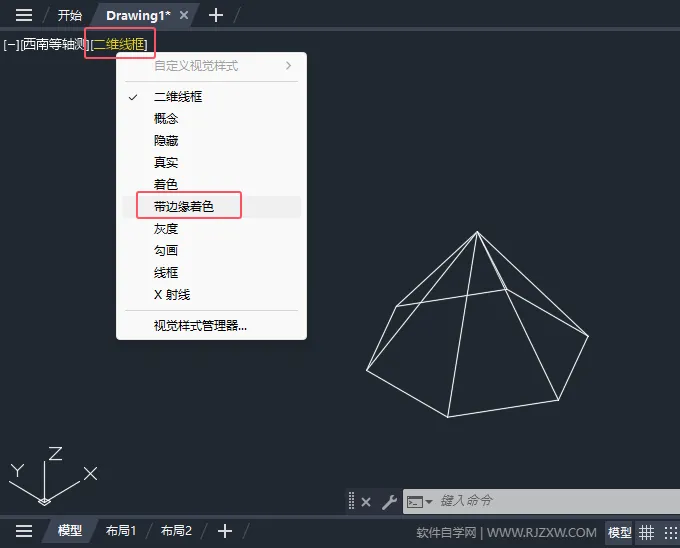Toggle the drawing grid display icon
The width and height of the screenshot is (680, 548).
tap(646, 532)
